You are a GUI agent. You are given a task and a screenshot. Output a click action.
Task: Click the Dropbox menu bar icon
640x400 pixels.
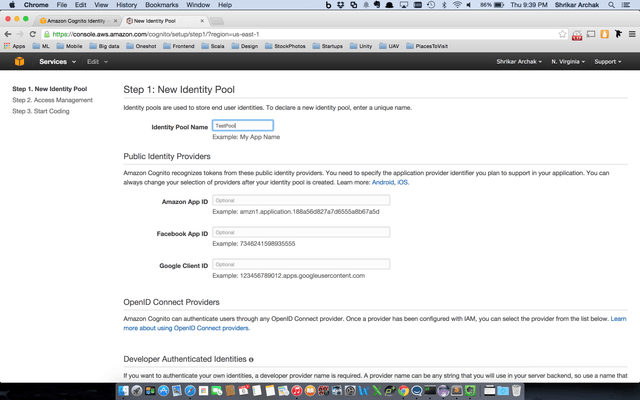point(340,5)
